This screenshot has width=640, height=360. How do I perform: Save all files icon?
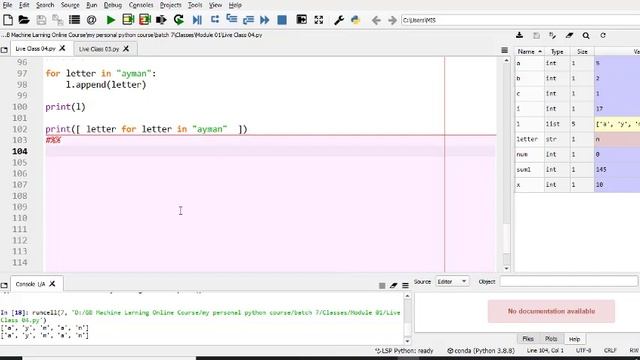pyautogui.click(x=58, y=20)
